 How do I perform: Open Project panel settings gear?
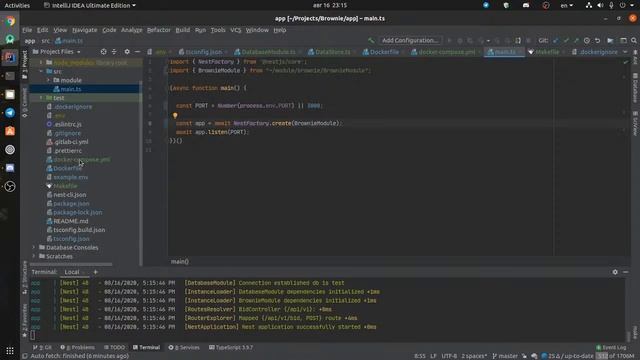(x=127, y=52)
